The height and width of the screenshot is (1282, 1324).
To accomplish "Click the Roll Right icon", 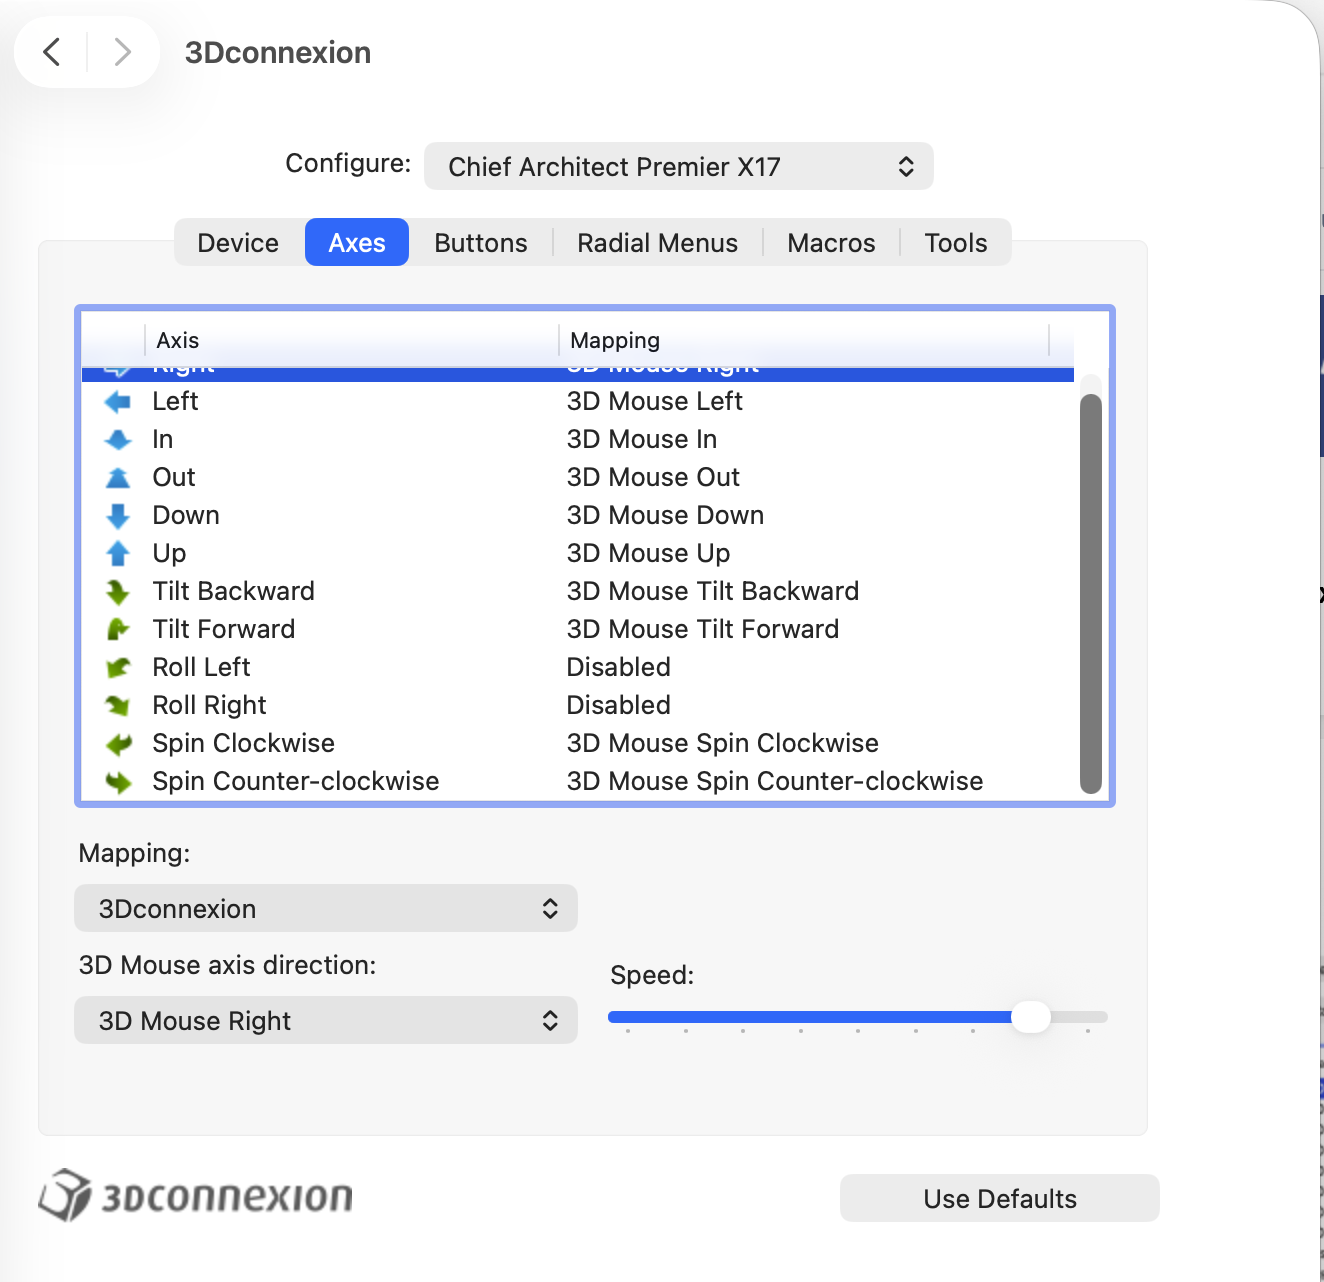I will (118, 706).
